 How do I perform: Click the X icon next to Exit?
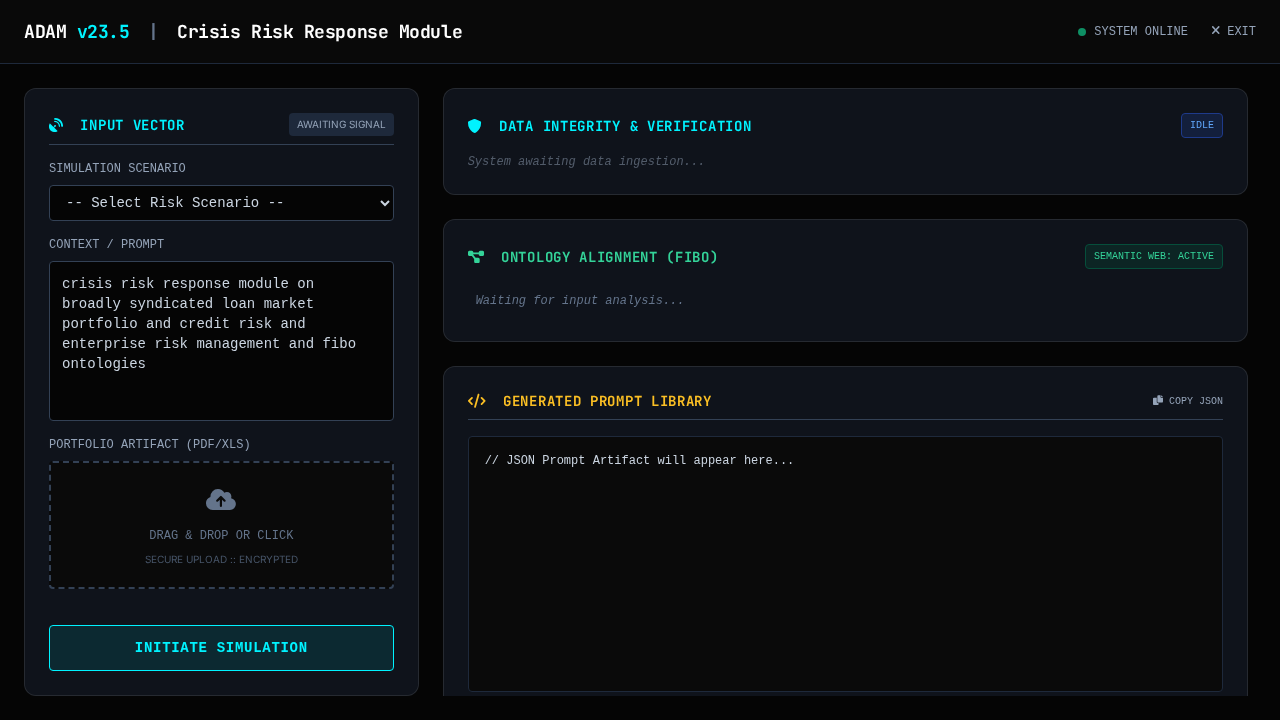pos(1216,31)
